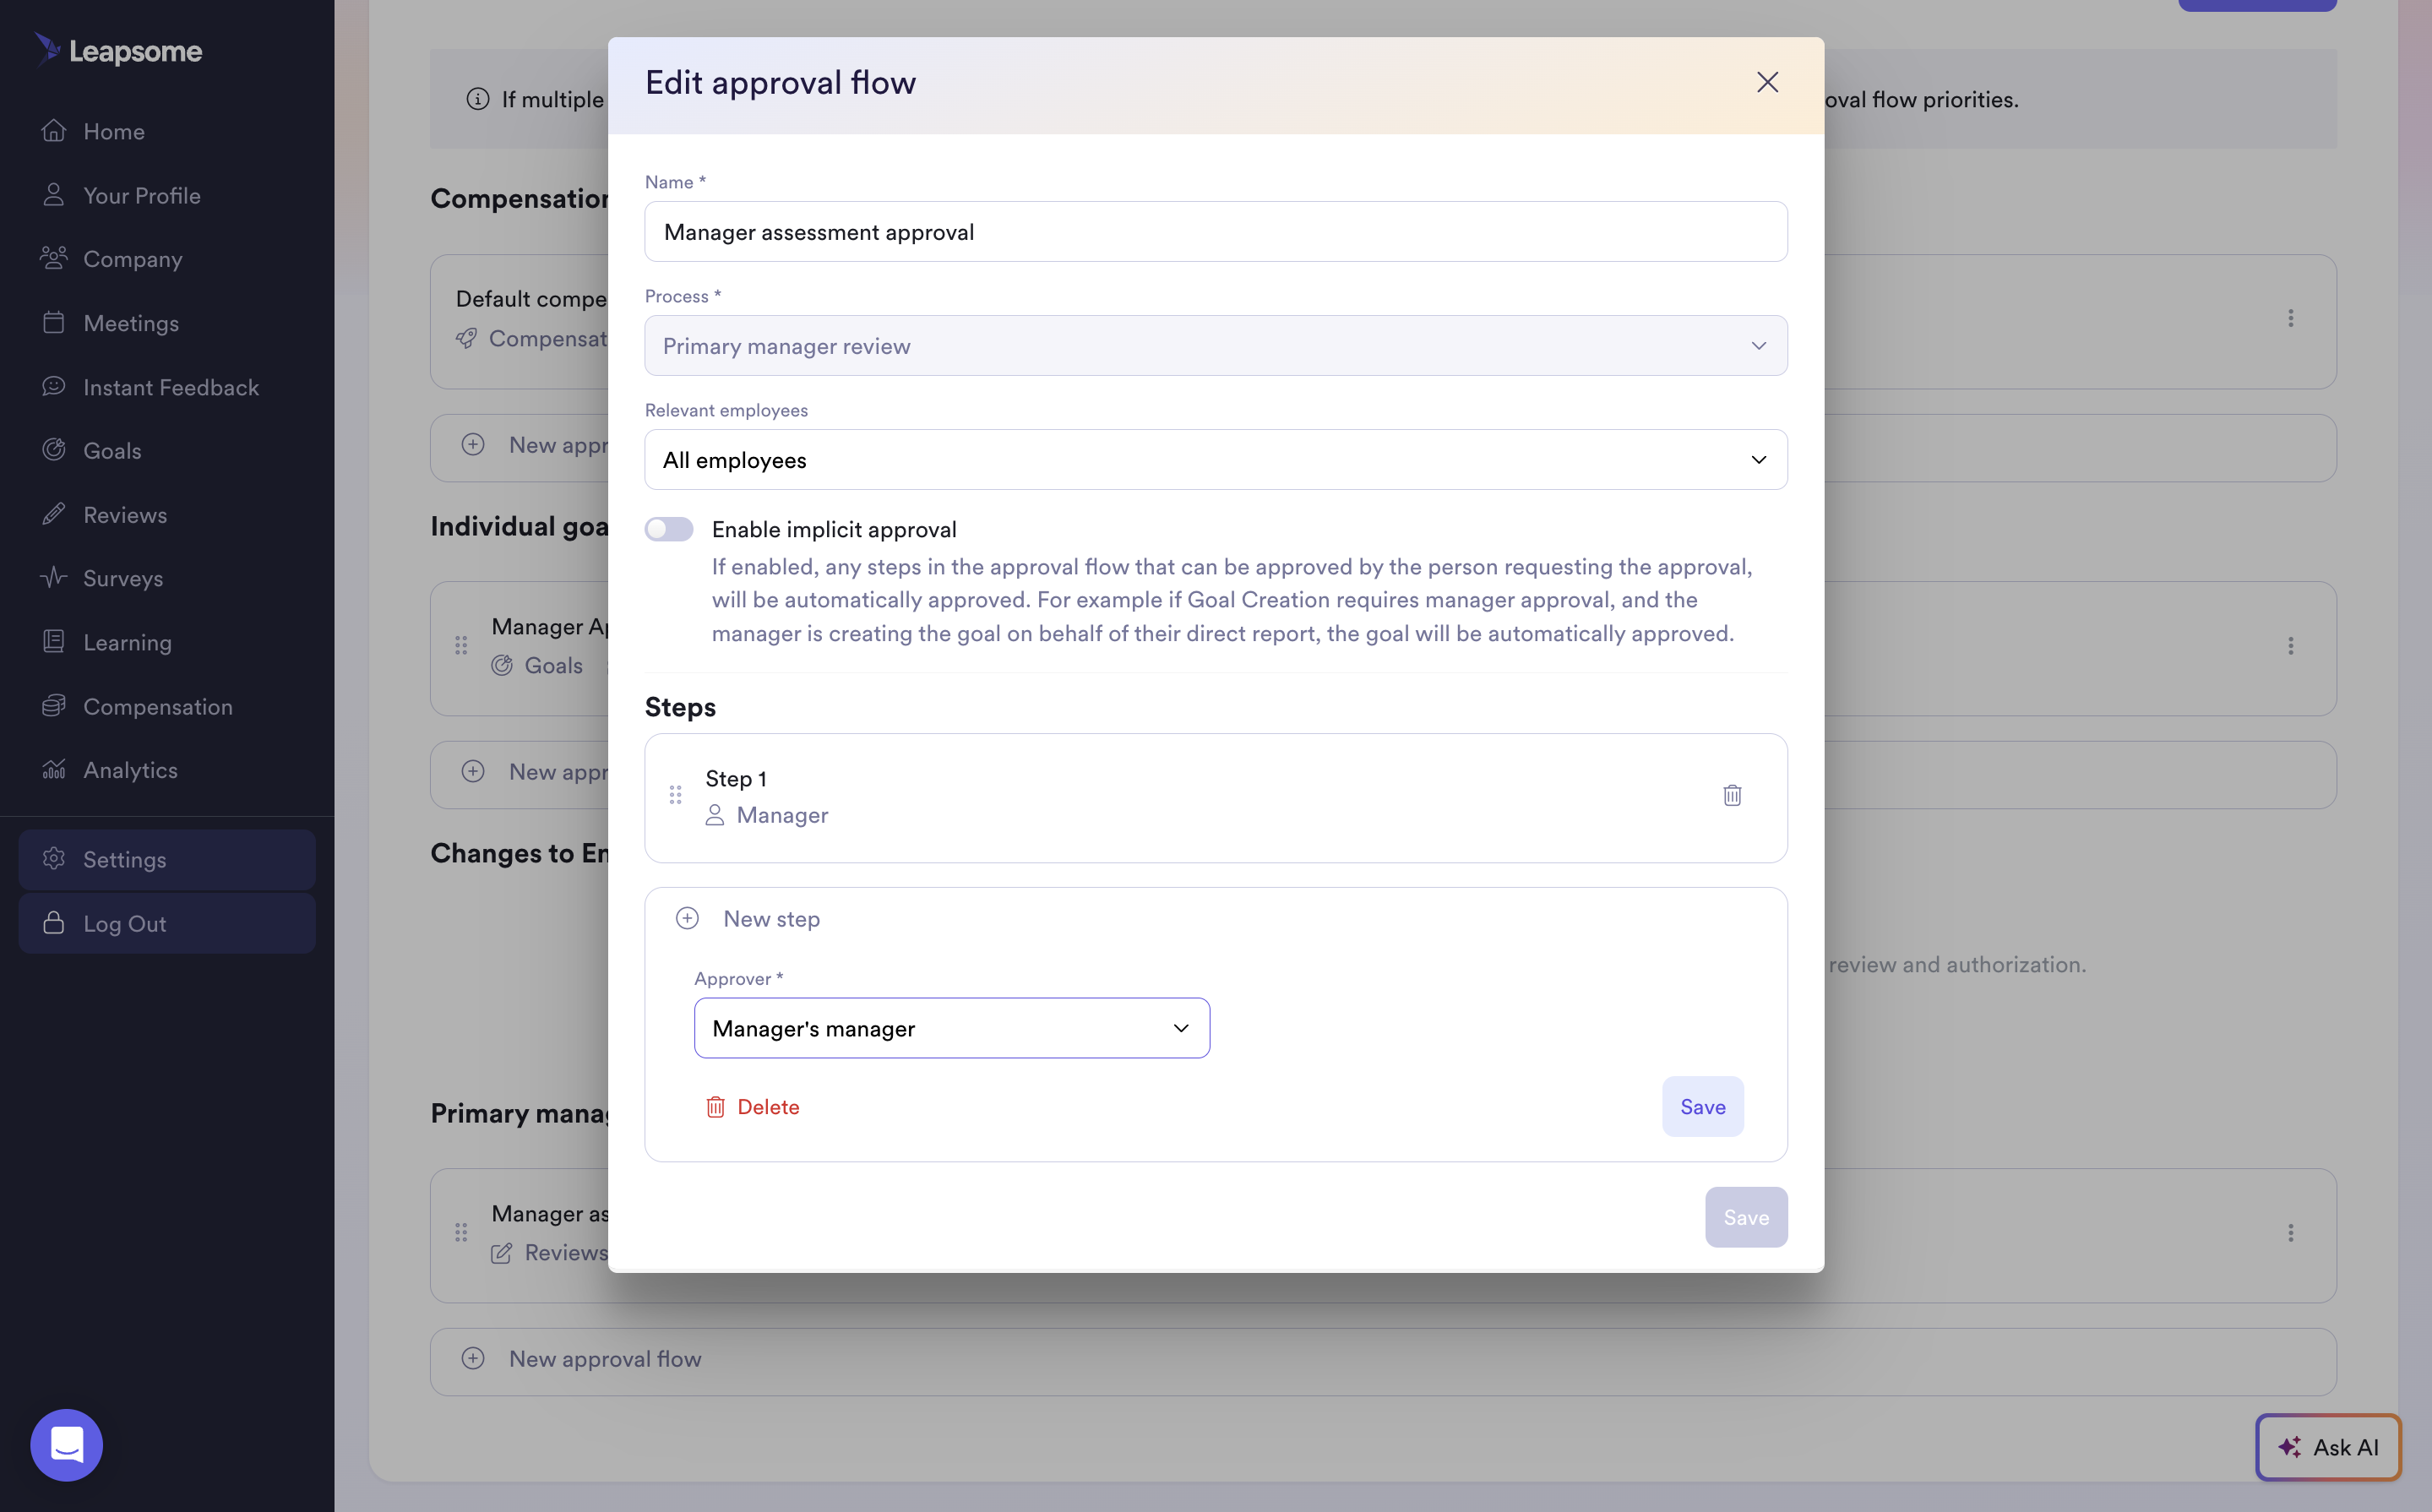Click the Settings gear icon

[x=54, y=859]
